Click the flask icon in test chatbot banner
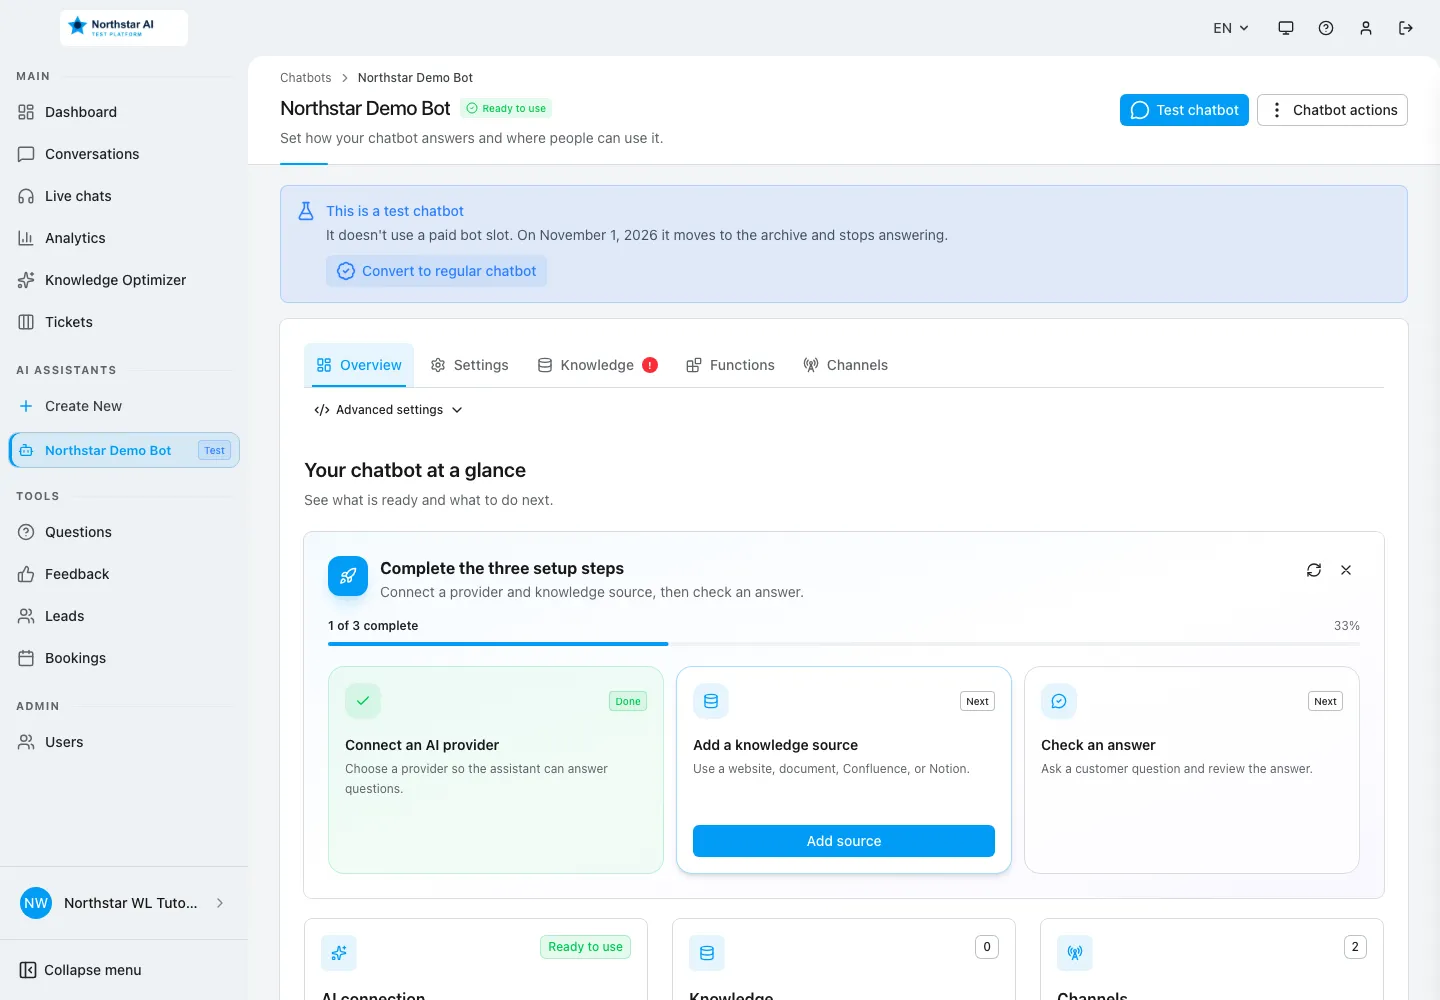This screenshot has width=1440, height=1000. click(x=306, y=211)
